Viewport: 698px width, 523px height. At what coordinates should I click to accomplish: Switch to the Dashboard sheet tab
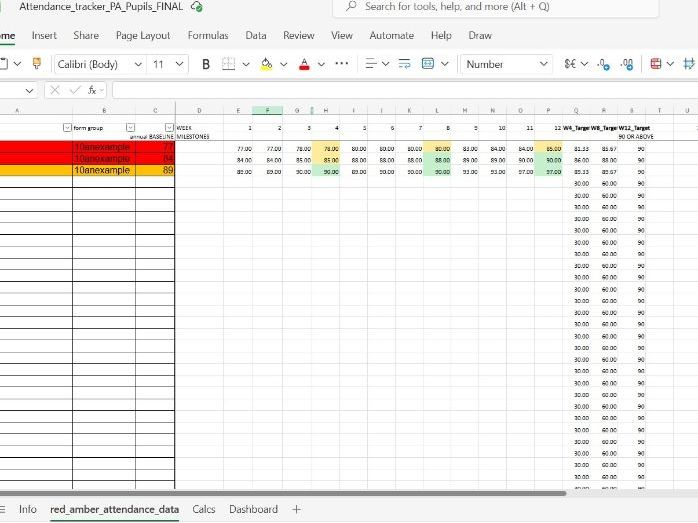pyautogui.click(x=253, y=509)
